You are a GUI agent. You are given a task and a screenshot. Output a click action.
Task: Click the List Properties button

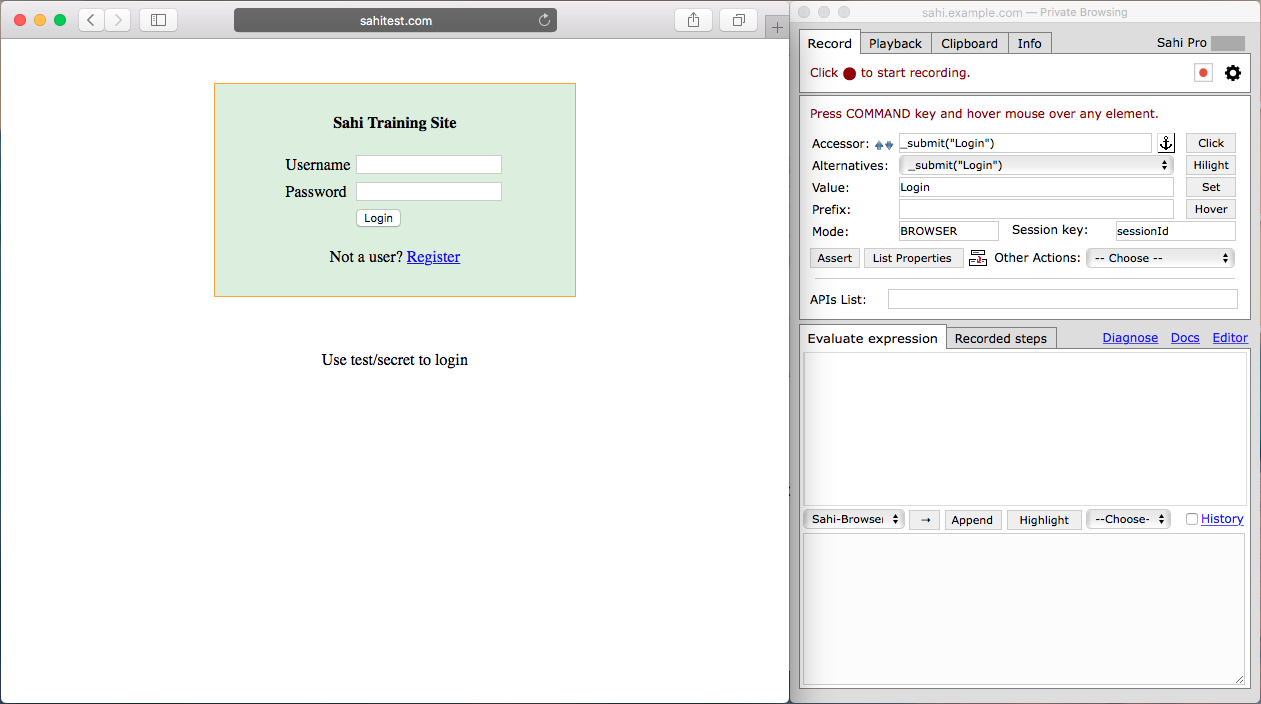[913, 258]
